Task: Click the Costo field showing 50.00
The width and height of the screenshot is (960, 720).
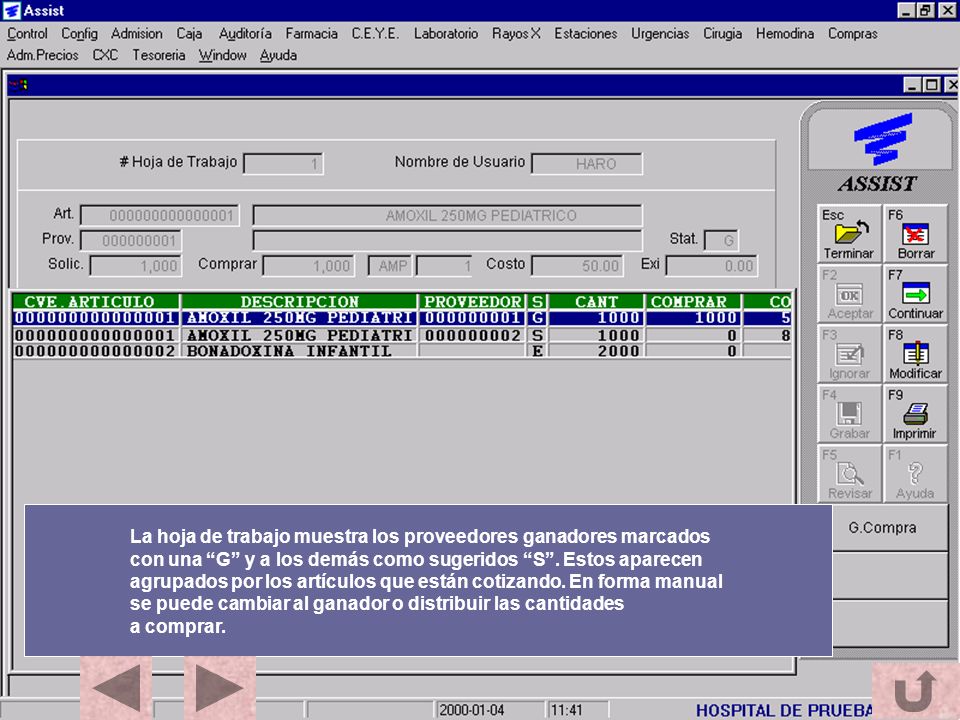Action: [577, 266]
